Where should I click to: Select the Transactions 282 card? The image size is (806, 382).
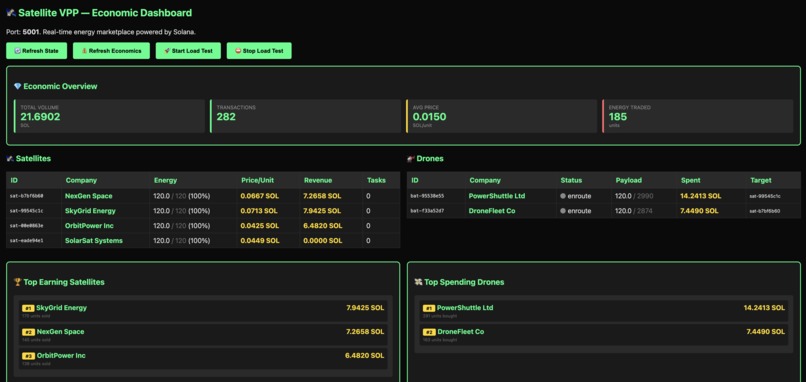pos(305,116)
